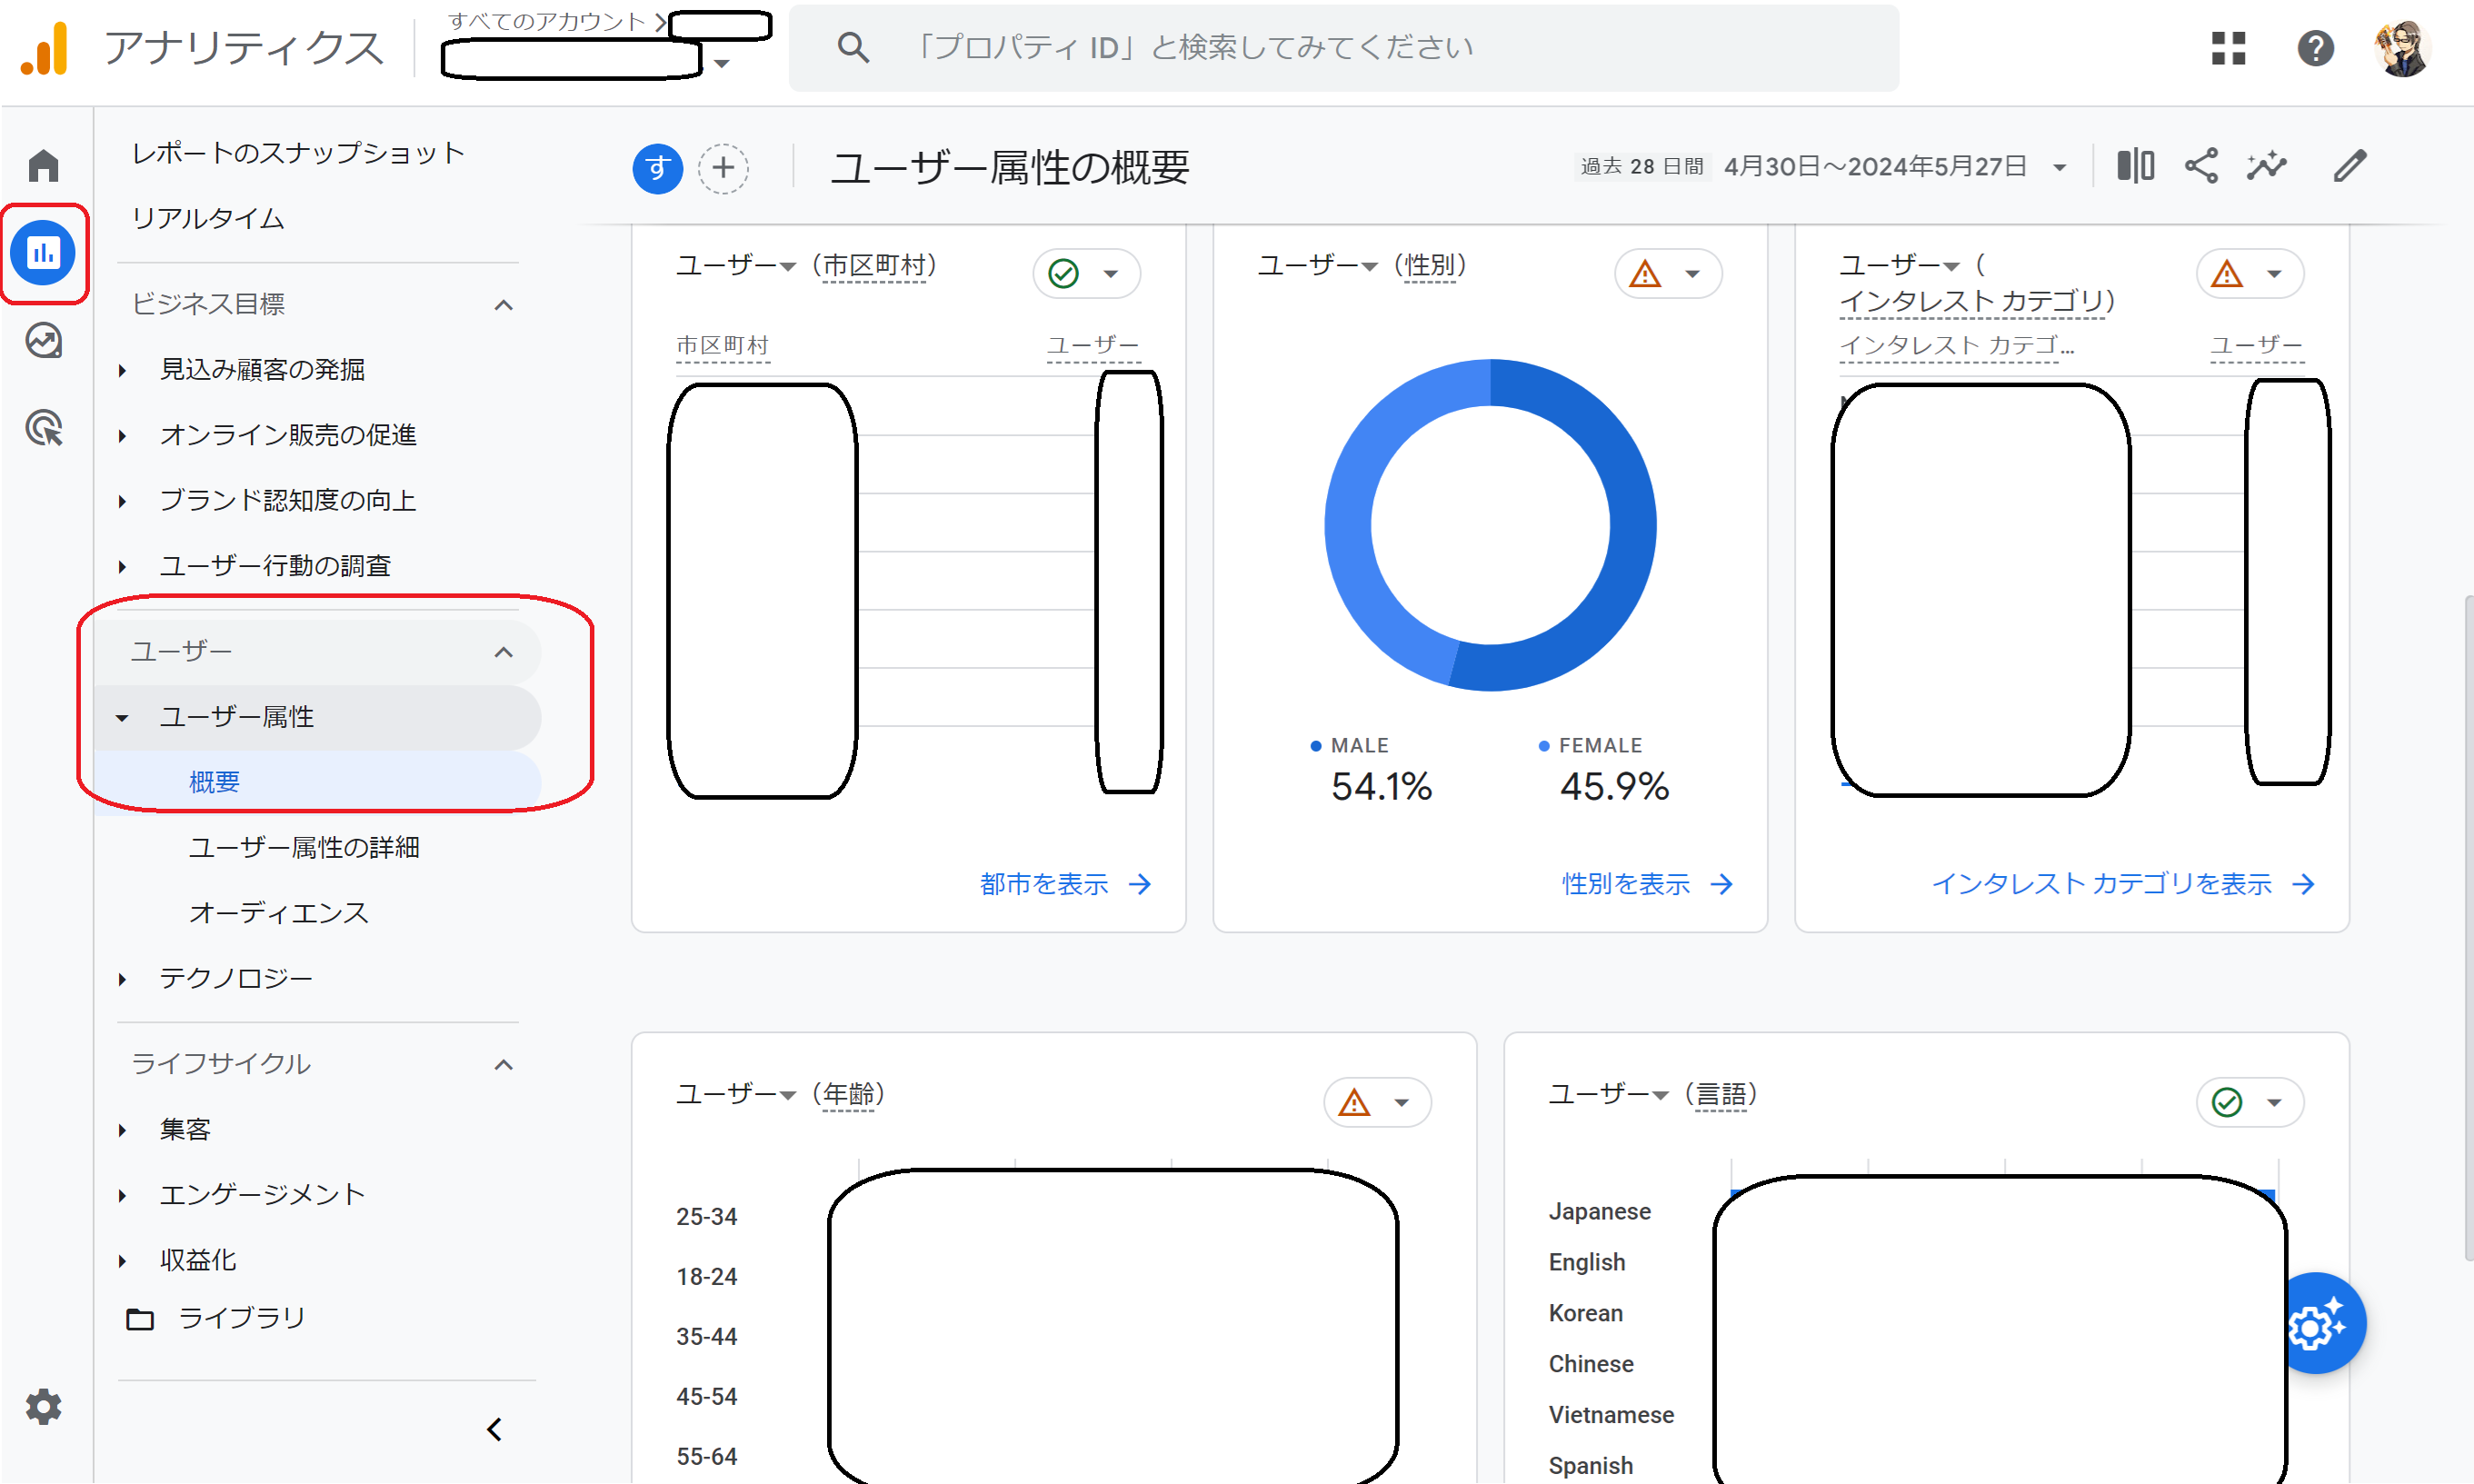Click the compare columns icon

[x=2134, y=166]
